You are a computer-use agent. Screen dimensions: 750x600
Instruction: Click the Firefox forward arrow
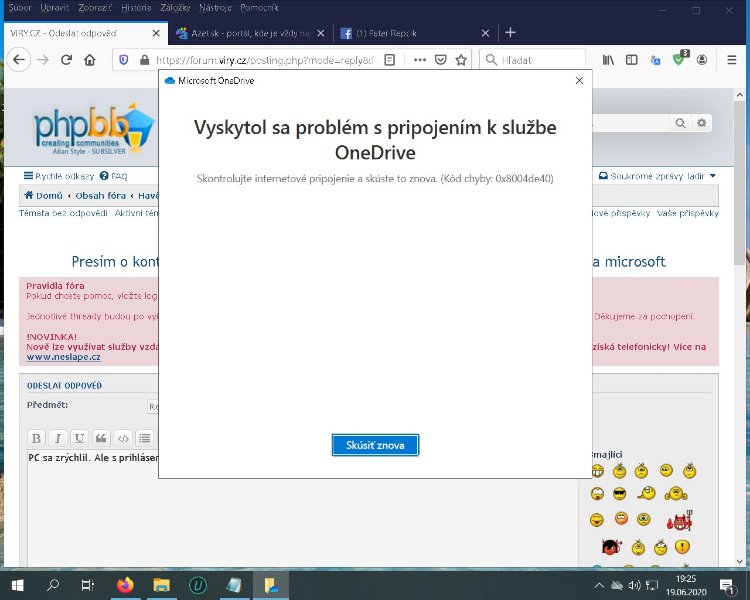(x=43, y=60)
